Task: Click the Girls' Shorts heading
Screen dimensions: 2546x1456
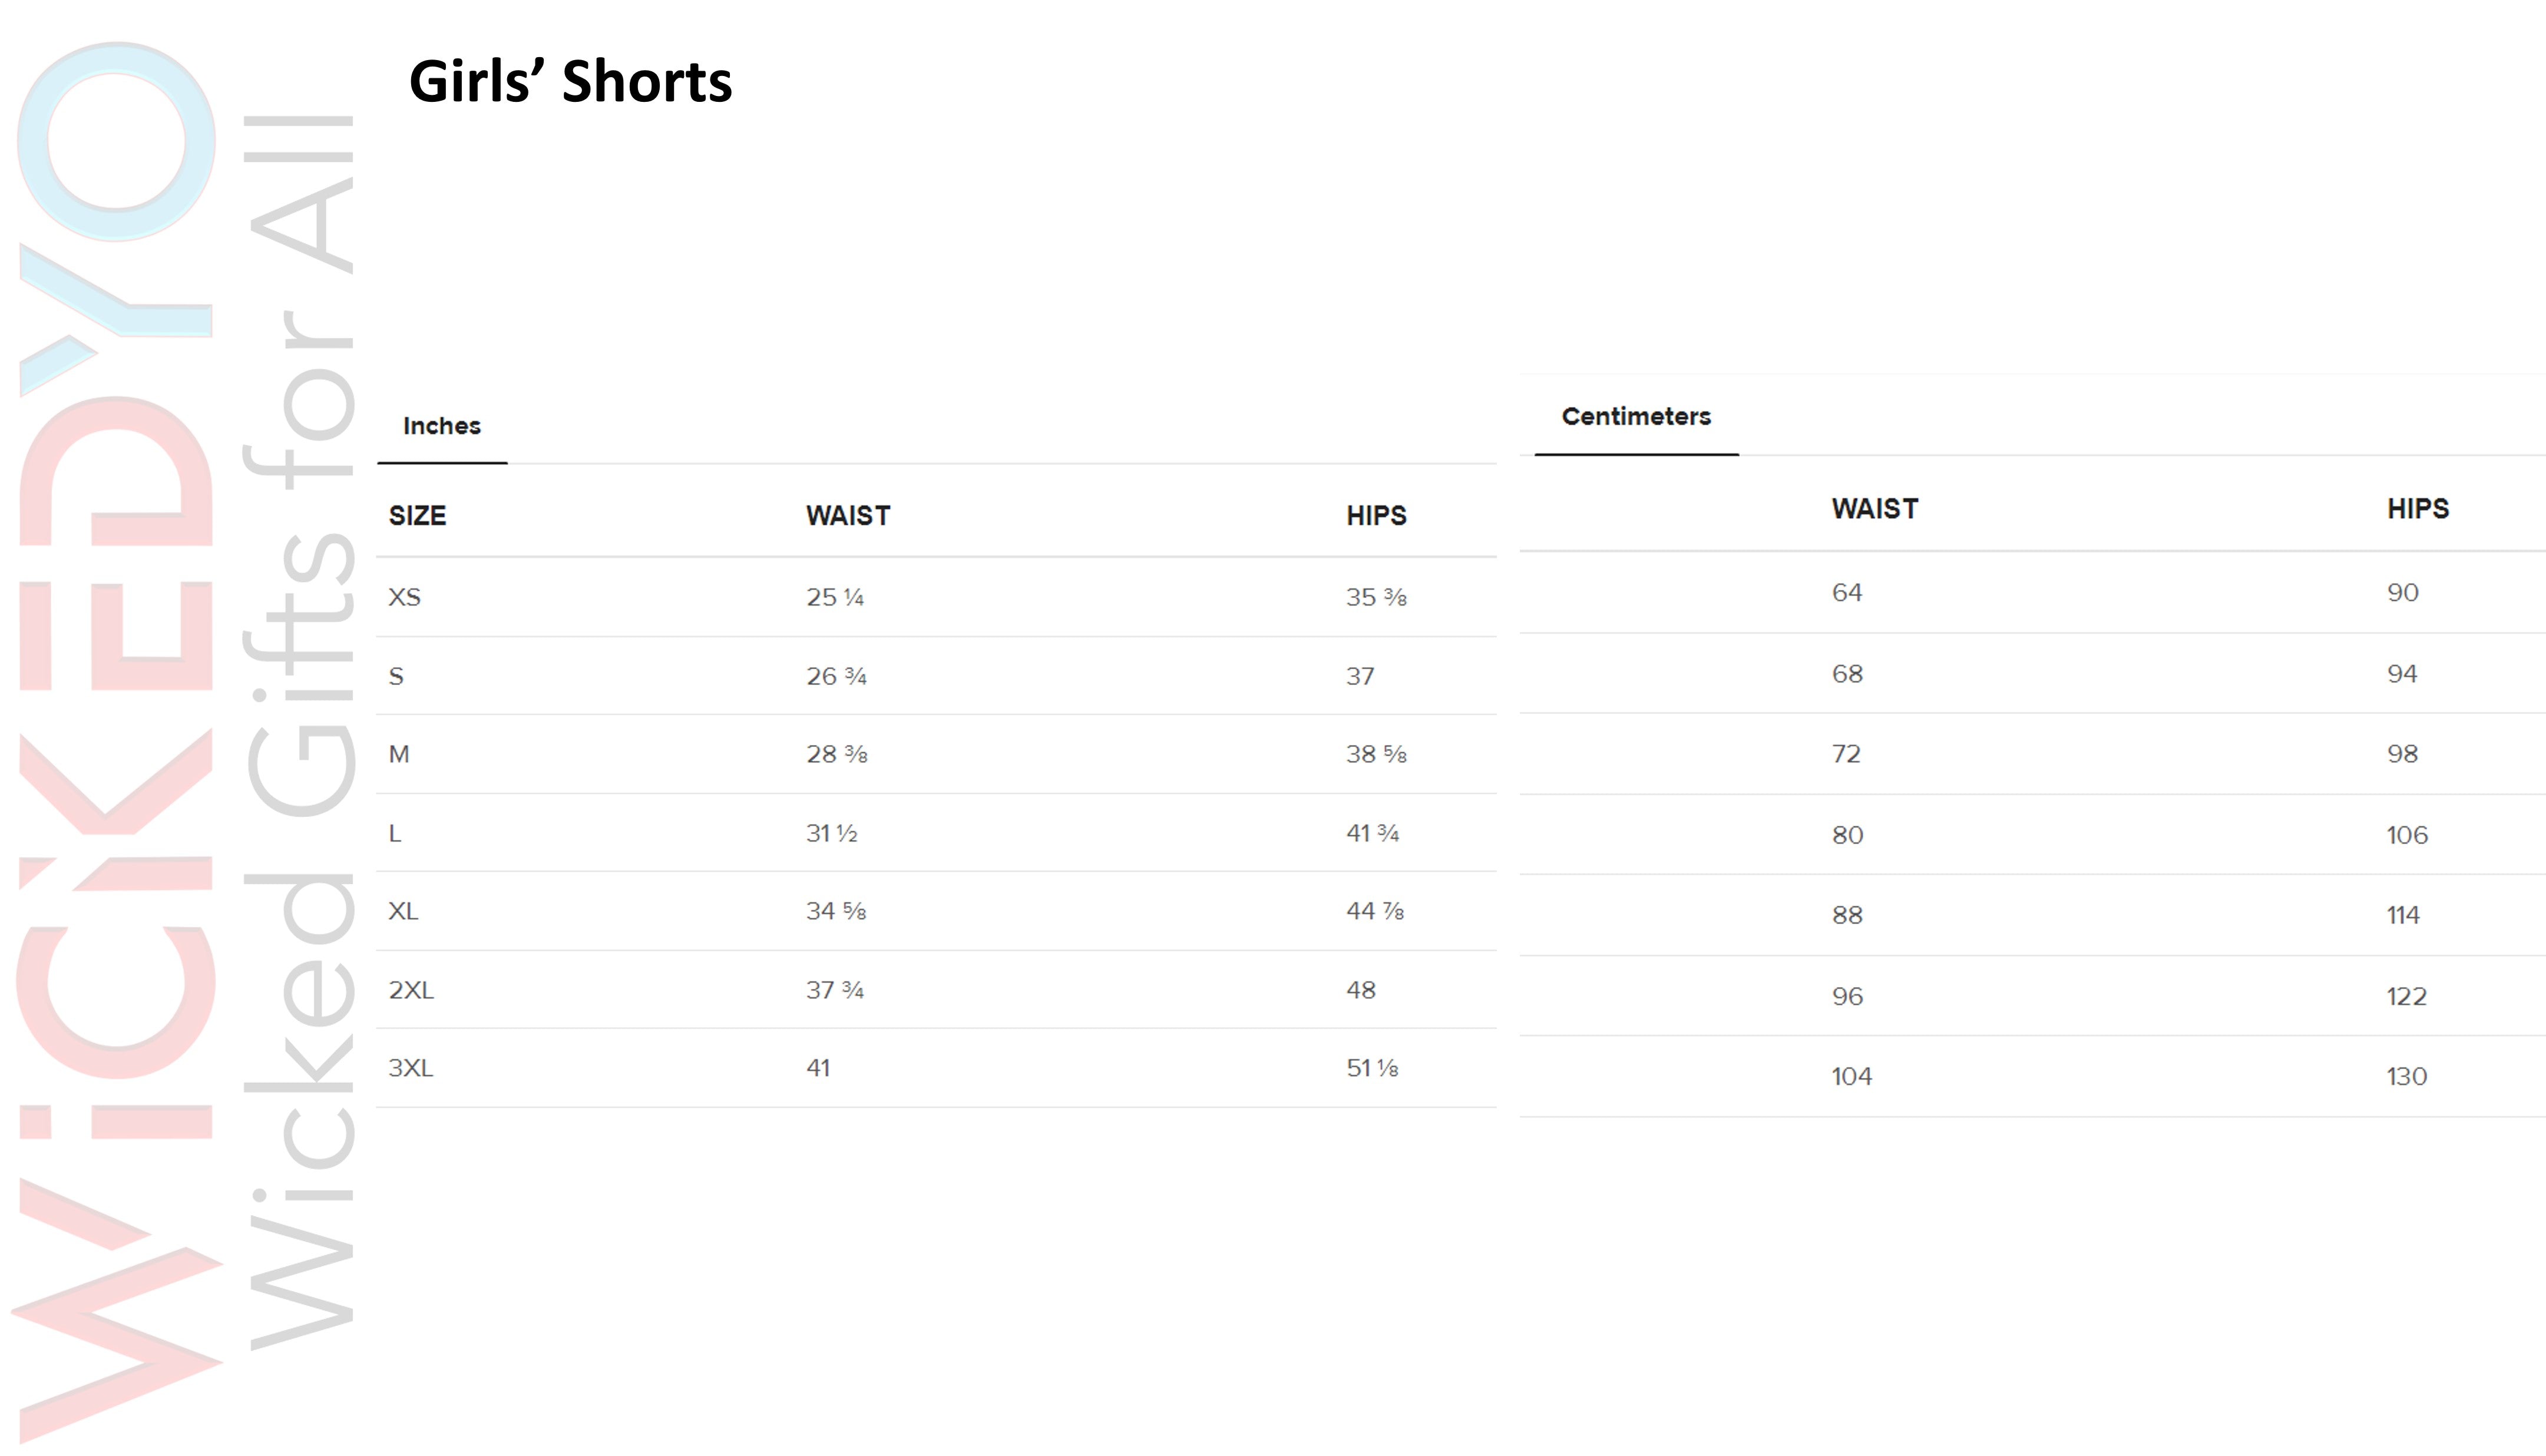Action: (570, 81)
